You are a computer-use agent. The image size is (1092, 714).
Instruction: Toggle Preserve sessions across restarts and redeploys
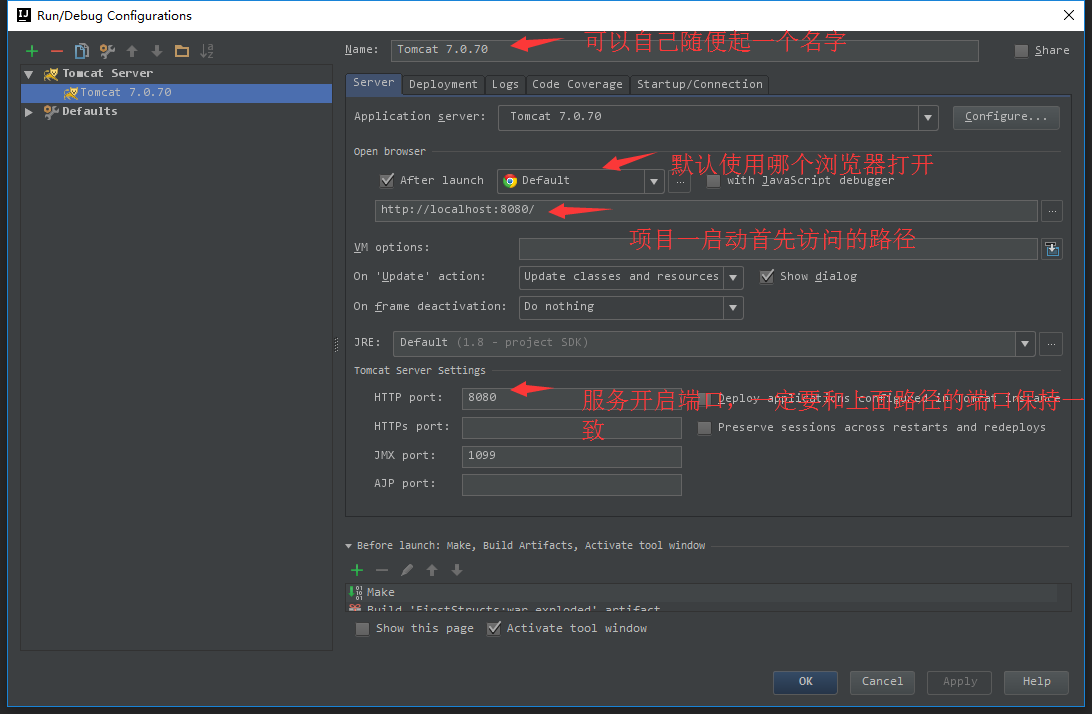pos(704,427)
